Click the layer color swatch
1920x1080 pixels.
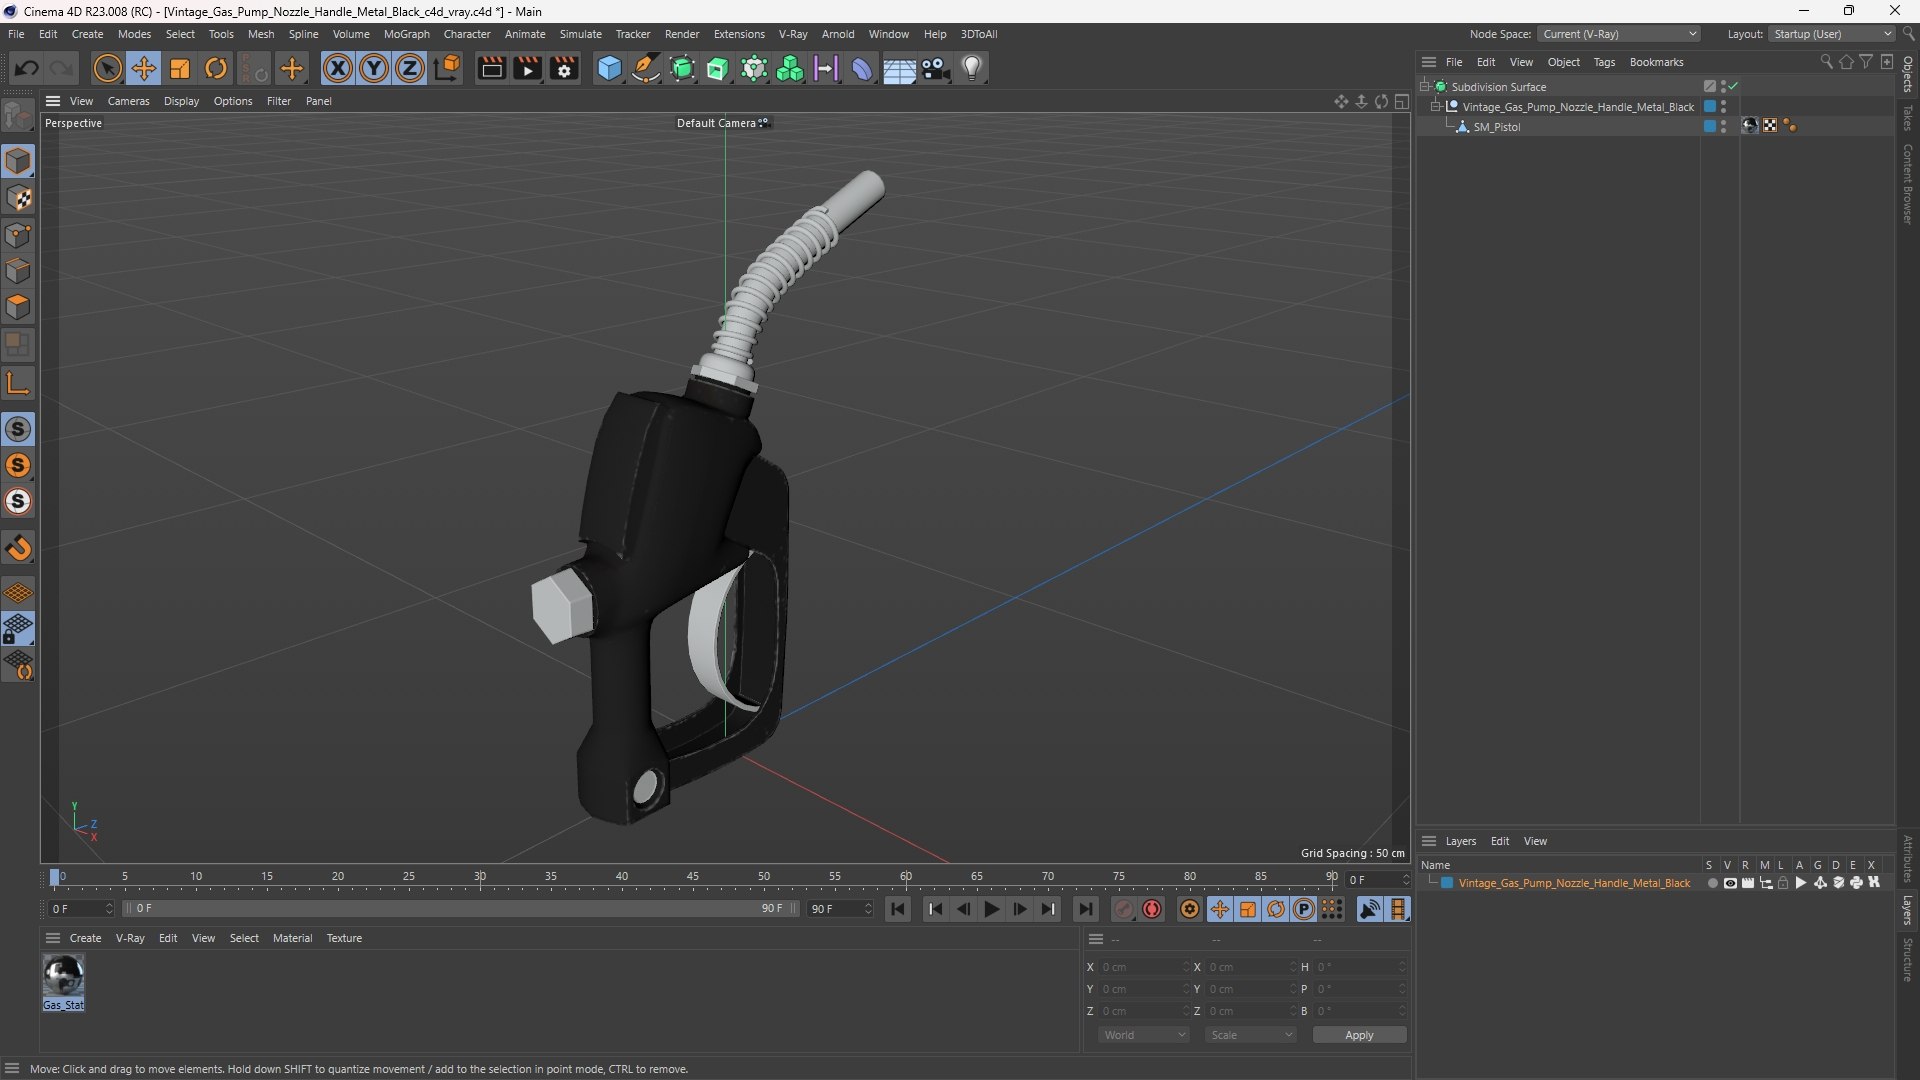(x=1447, y=883)
